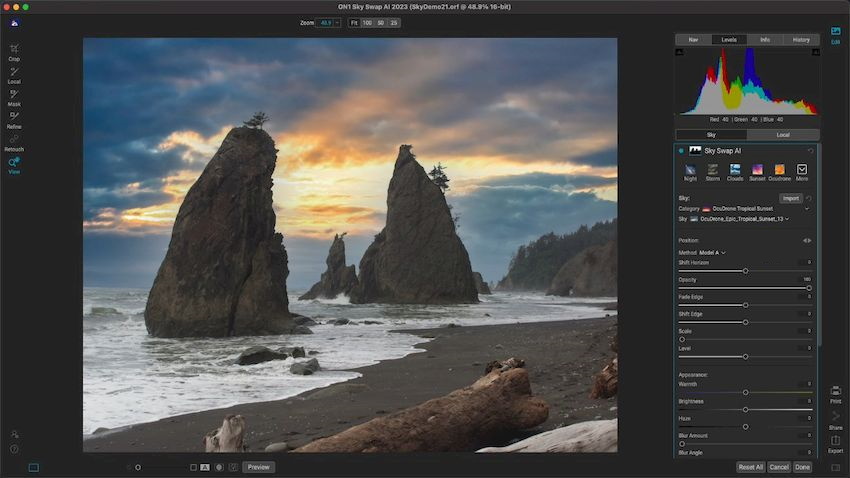This screenshot has width=850, height=478.
Task: Choose the Mask tool in the left toolbar
Action: (14, 96)
